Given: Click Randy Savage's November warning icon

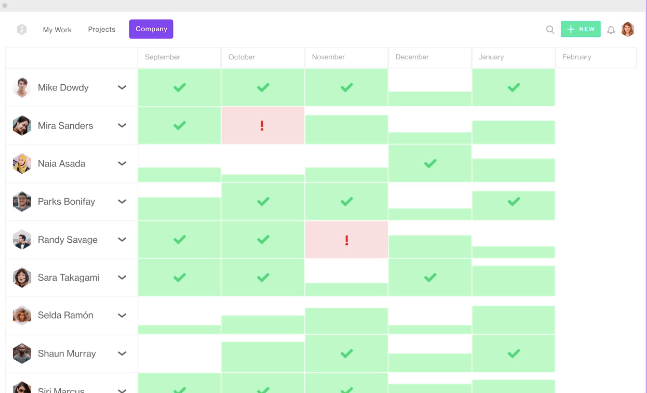Looking at the screenshot, I should coord(347,240).
